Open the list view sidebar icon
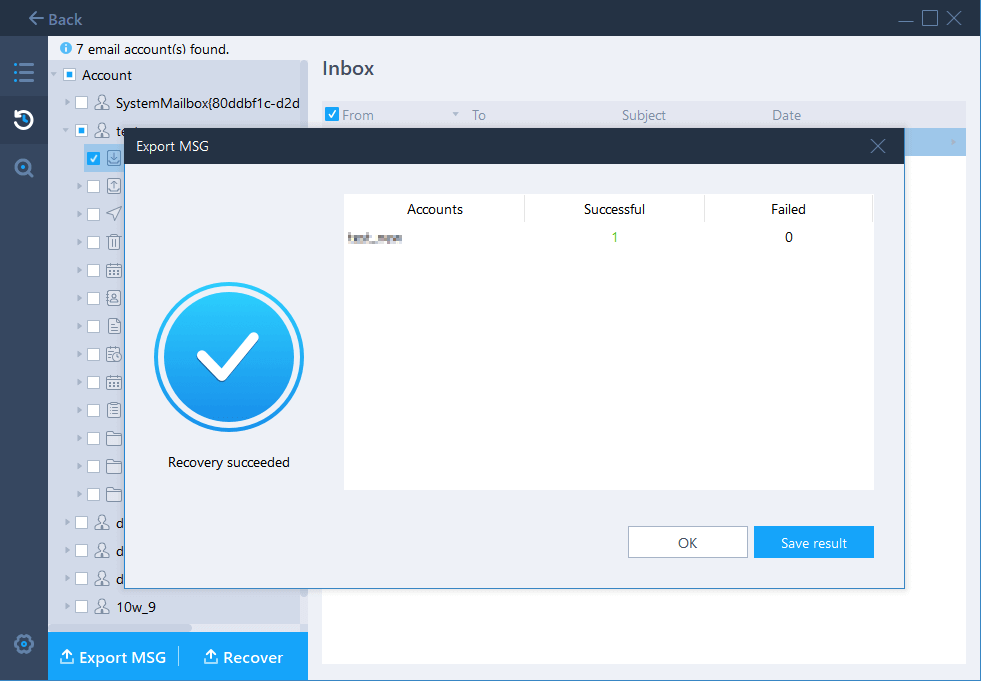This screenshot has height=681, width=981. 23,72
